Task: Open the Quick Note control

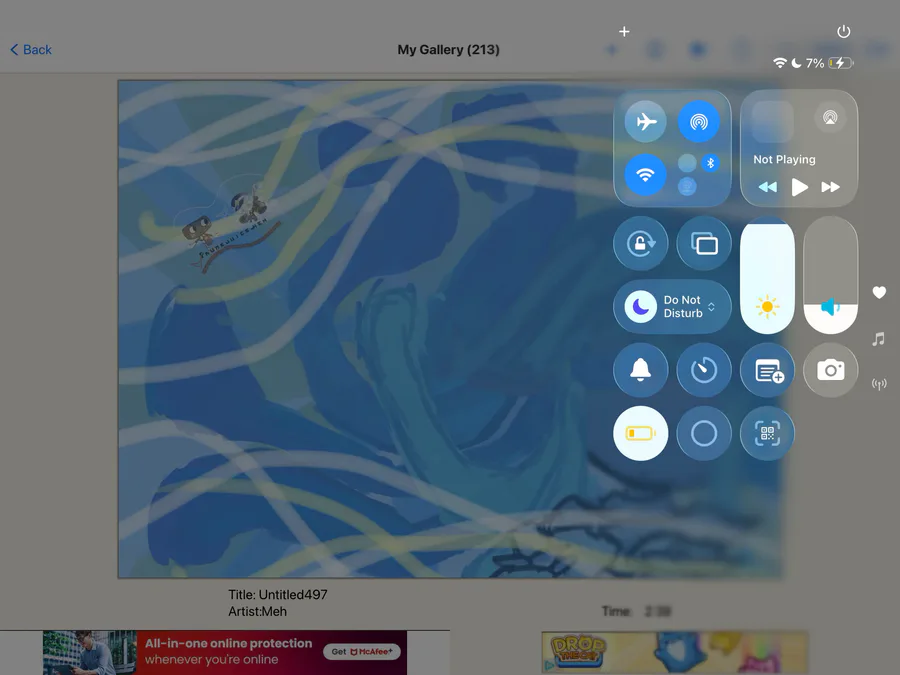Action: 767,370
